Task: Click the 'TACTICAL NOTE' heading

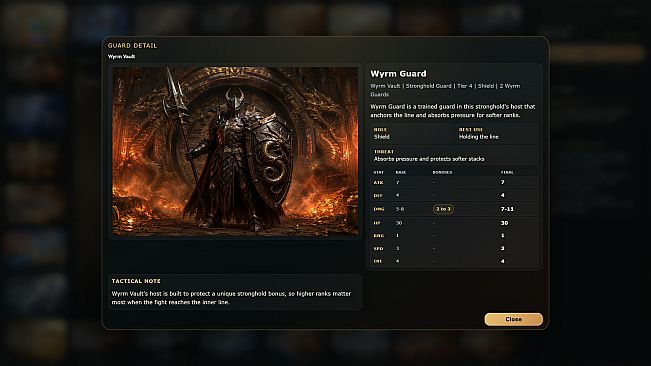Action: 136,281
